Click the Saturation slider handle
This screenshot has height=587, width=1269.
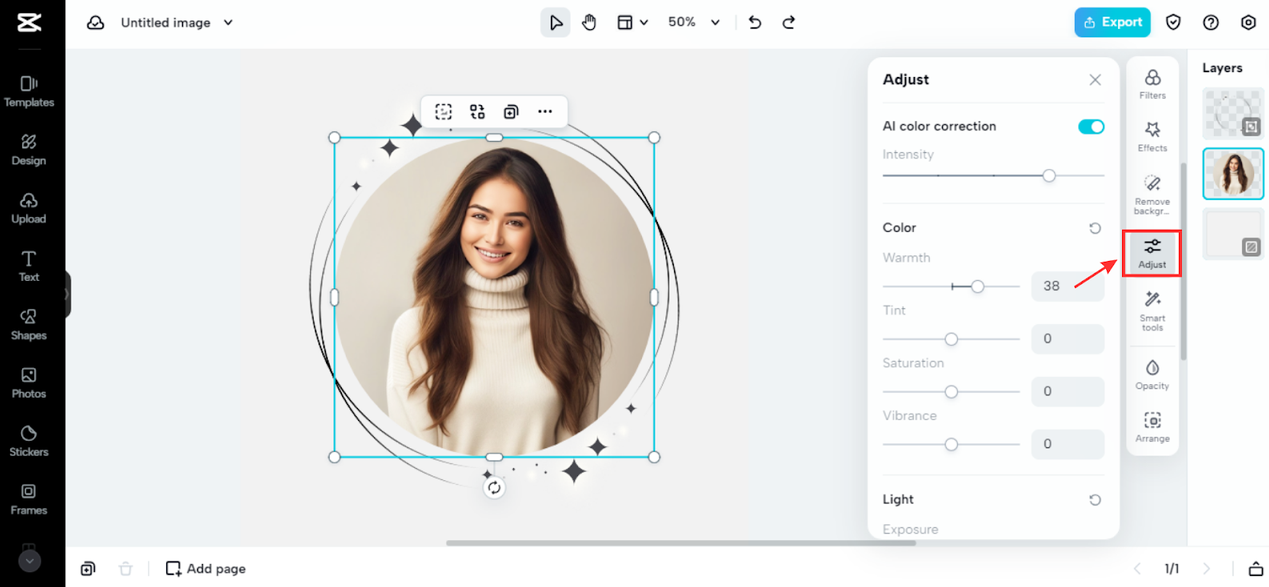[952, 392]
